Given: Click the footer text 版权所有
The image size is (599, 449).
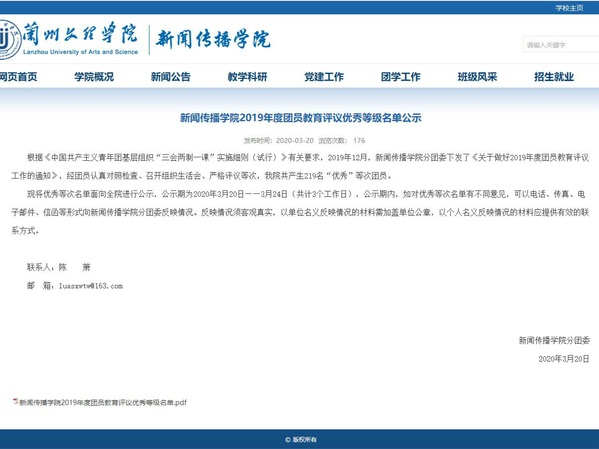Looking at the screenshot, I should coord(304,440).
